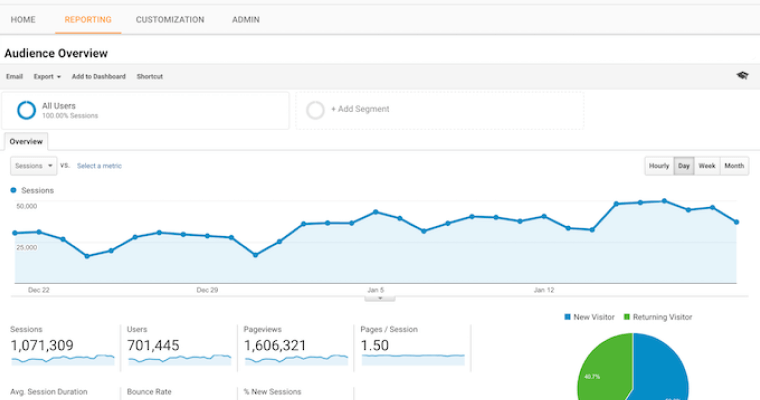
Task: Open the Sessions metric dropdown
Action: 33,166
